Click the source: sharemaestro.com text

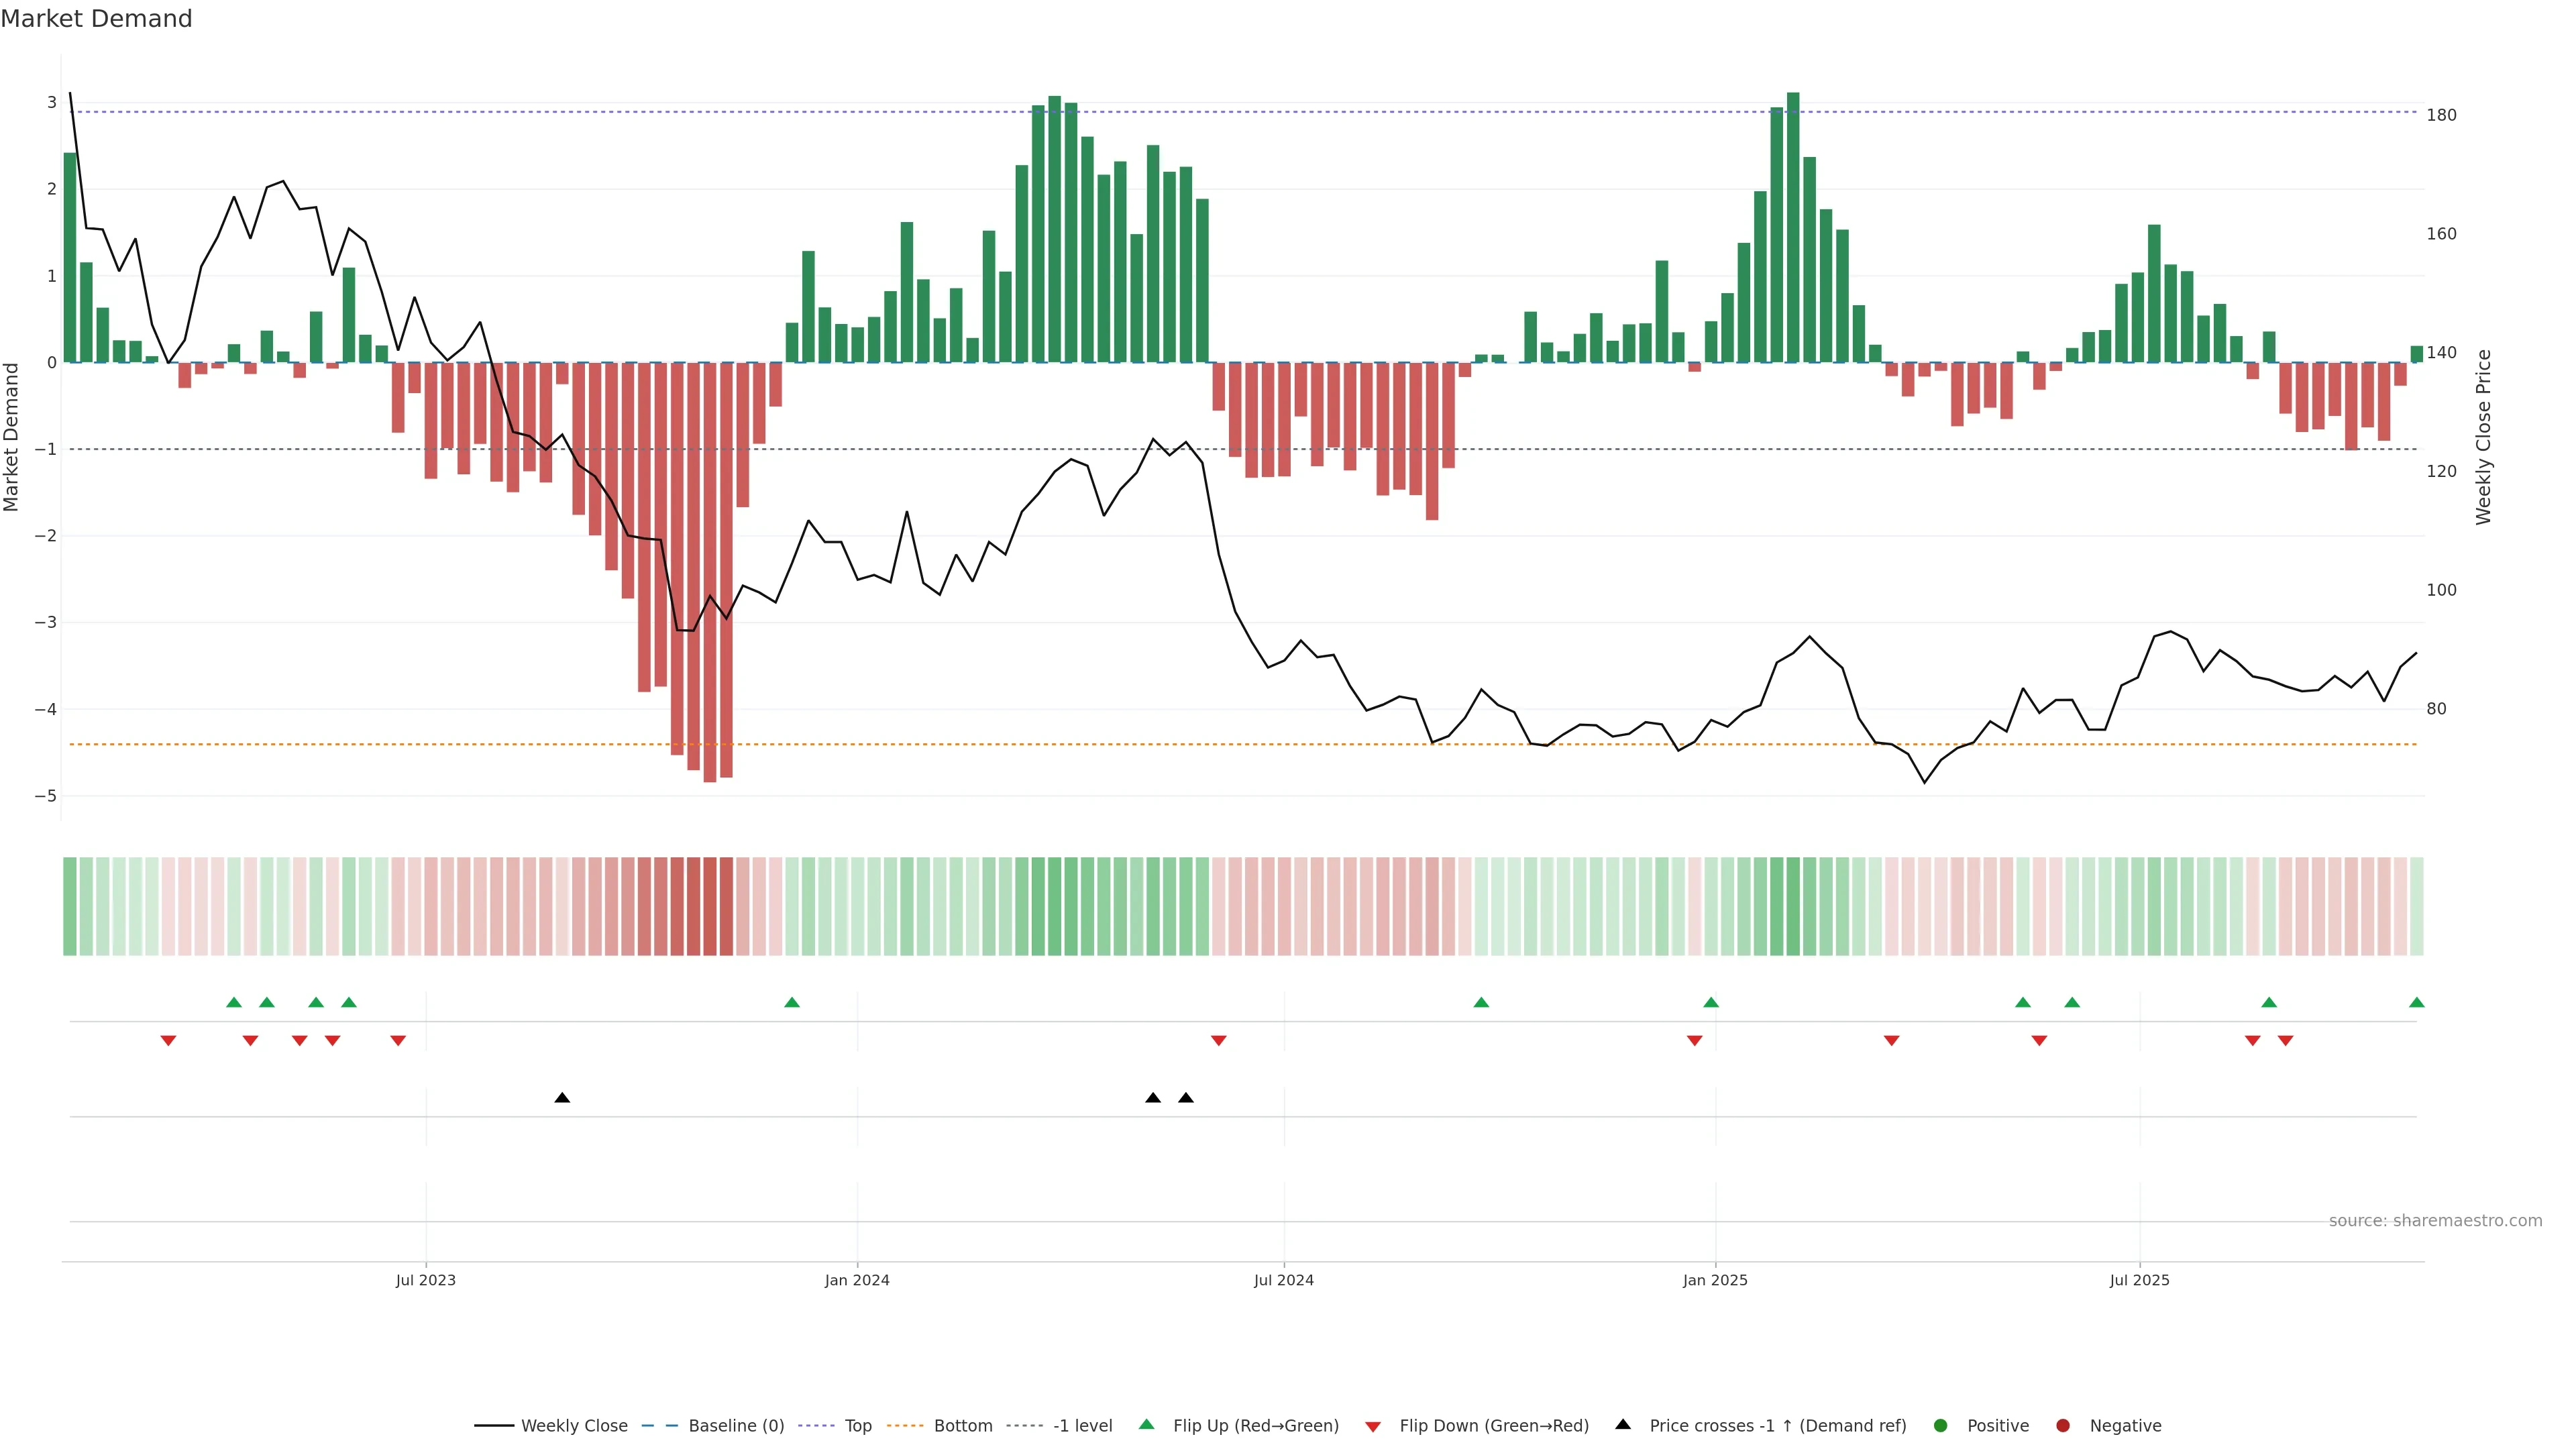(2435, 1221)
